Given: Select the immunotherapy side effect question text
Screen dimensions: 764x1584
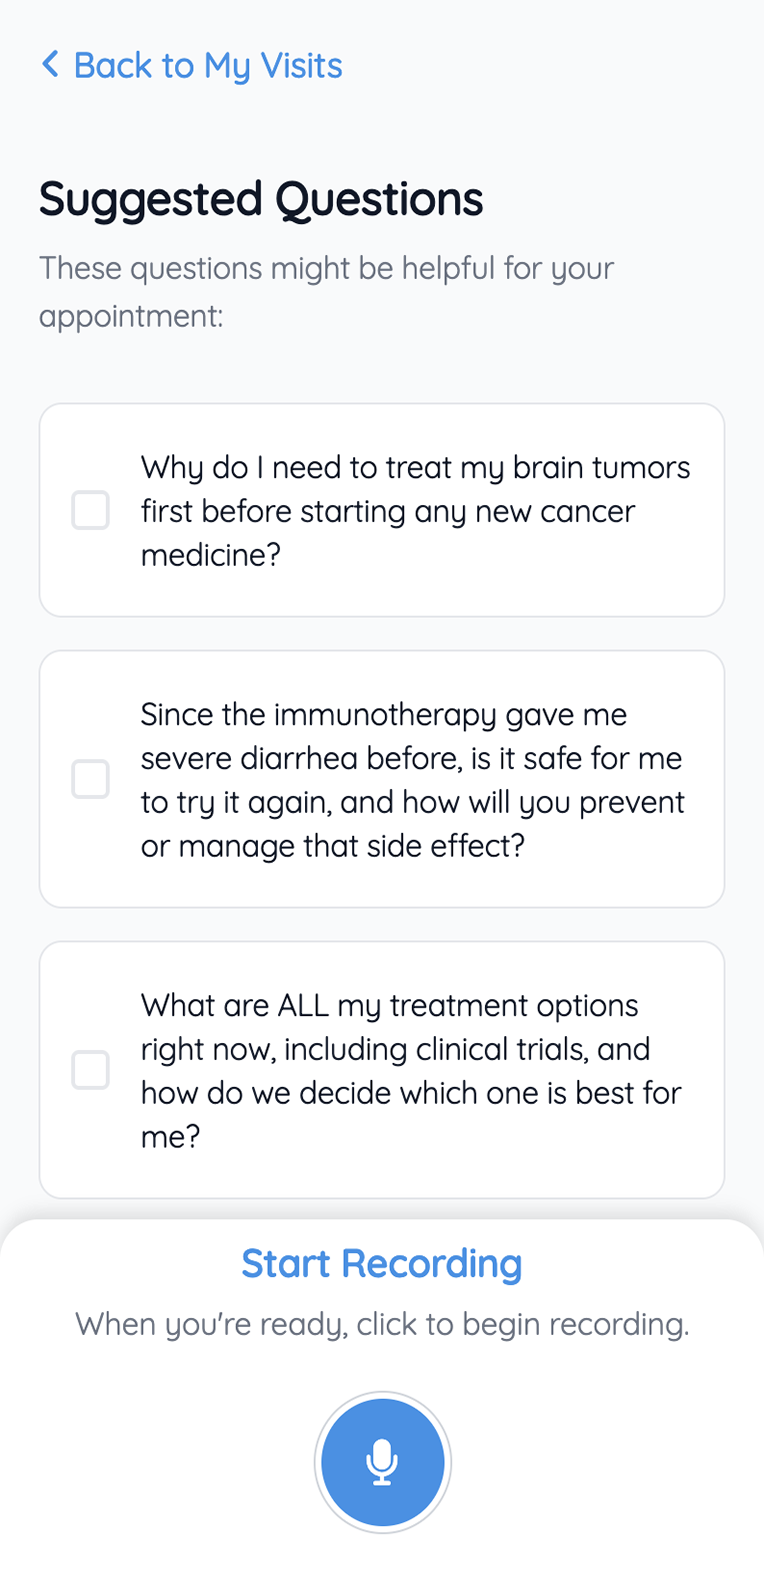Looking at the screenshot, I should pyautogui.click(x=412, y=780).
